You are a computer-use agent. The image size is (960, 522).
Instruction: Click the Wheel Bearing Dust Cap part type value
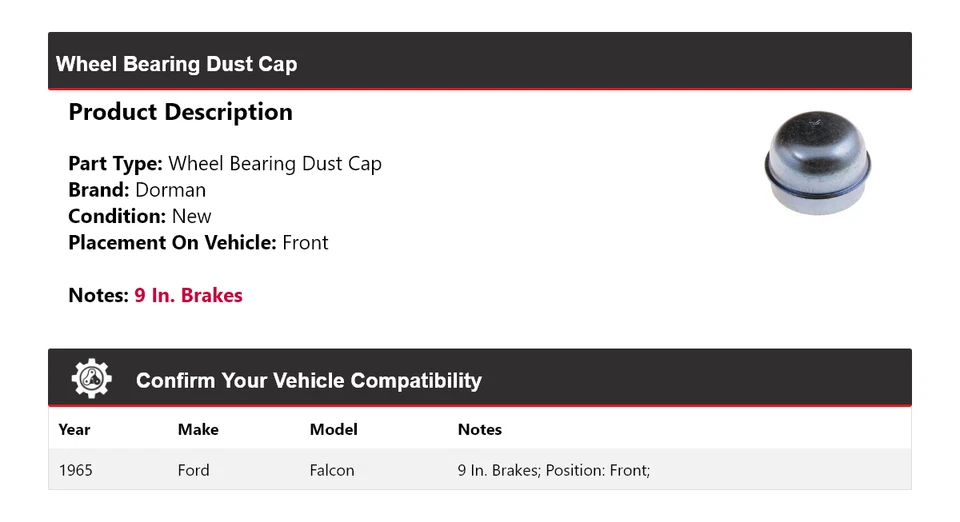coord(275,163)
